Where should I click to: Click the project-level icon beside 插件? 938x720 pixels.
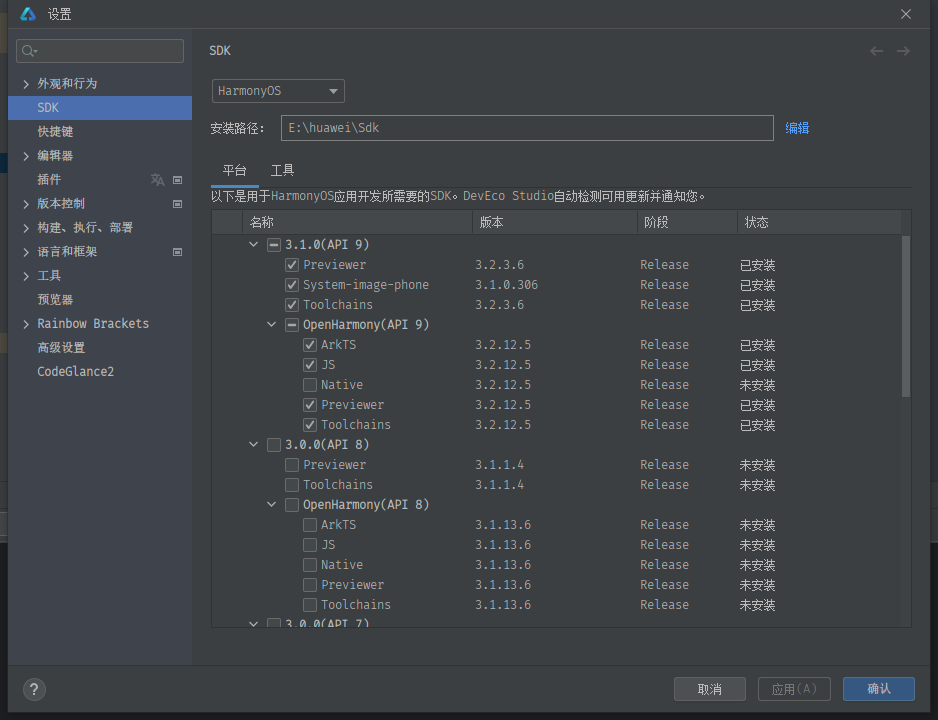(178, 180)
